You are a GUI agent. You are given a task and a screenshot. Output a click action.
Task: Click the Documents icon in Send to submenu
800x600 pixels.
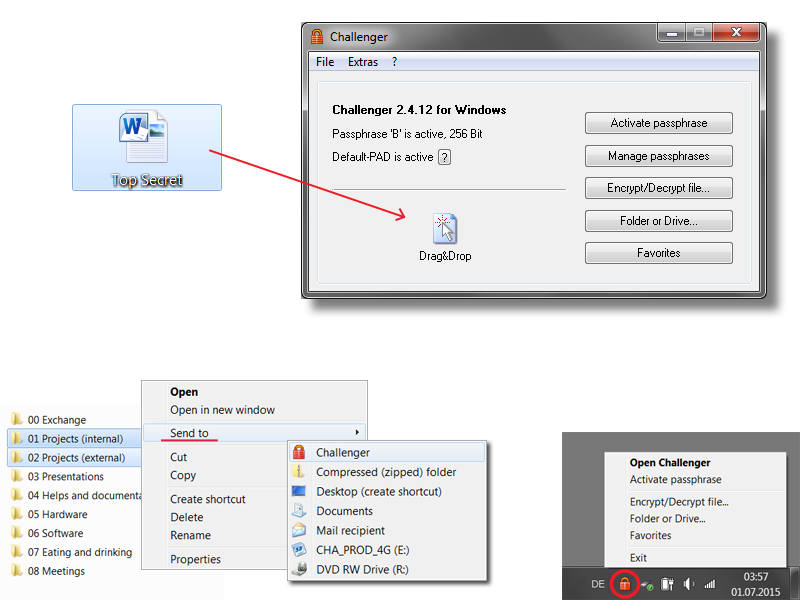coord(299,510)
